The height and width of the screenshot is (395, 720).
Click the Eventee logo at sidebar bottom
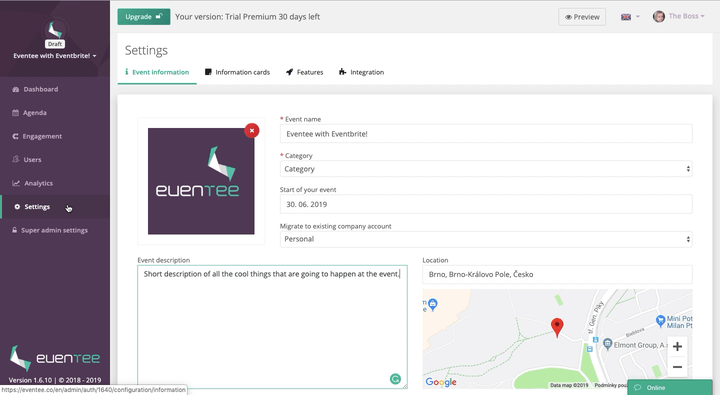(55, 358)
